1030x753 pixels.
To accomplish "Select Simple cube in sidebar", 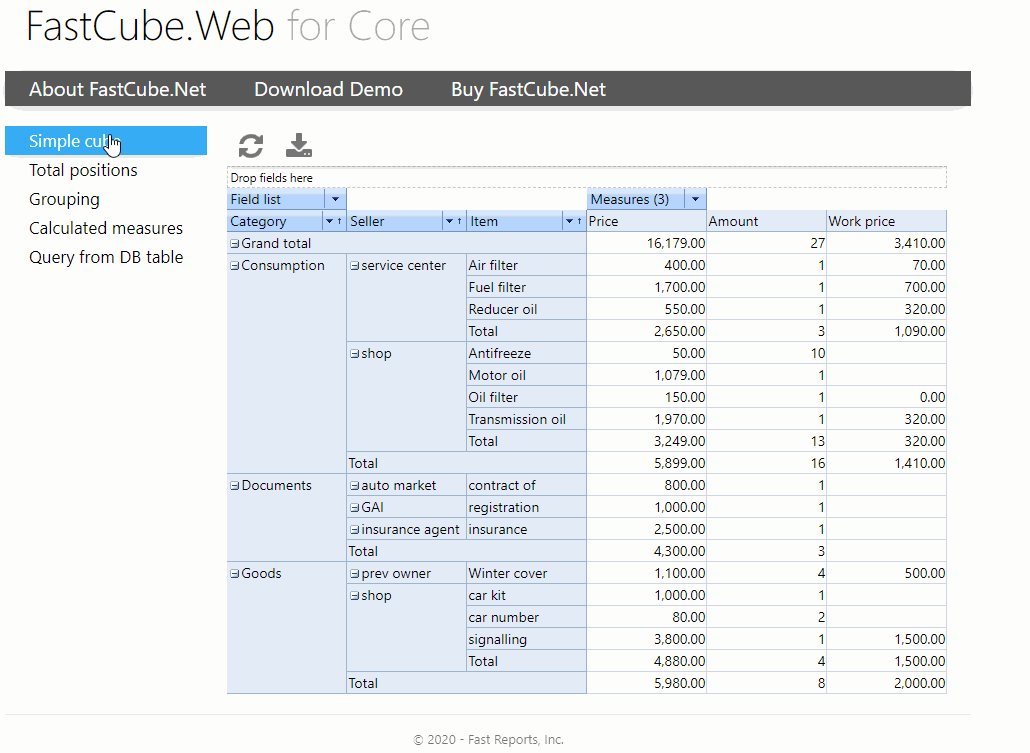I will click(x=106, y=141).
